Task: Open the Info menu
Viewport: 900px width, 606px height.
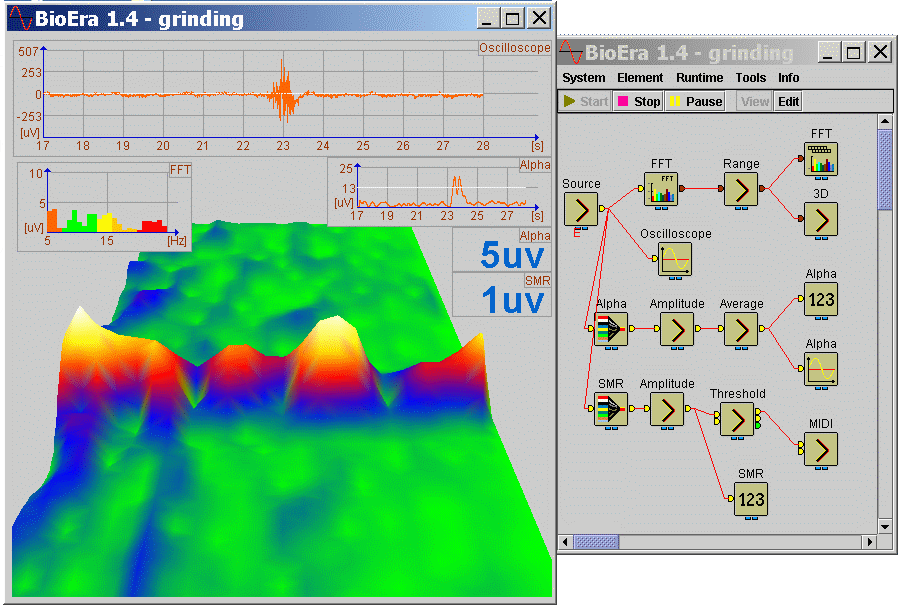Action: point(788,77)
